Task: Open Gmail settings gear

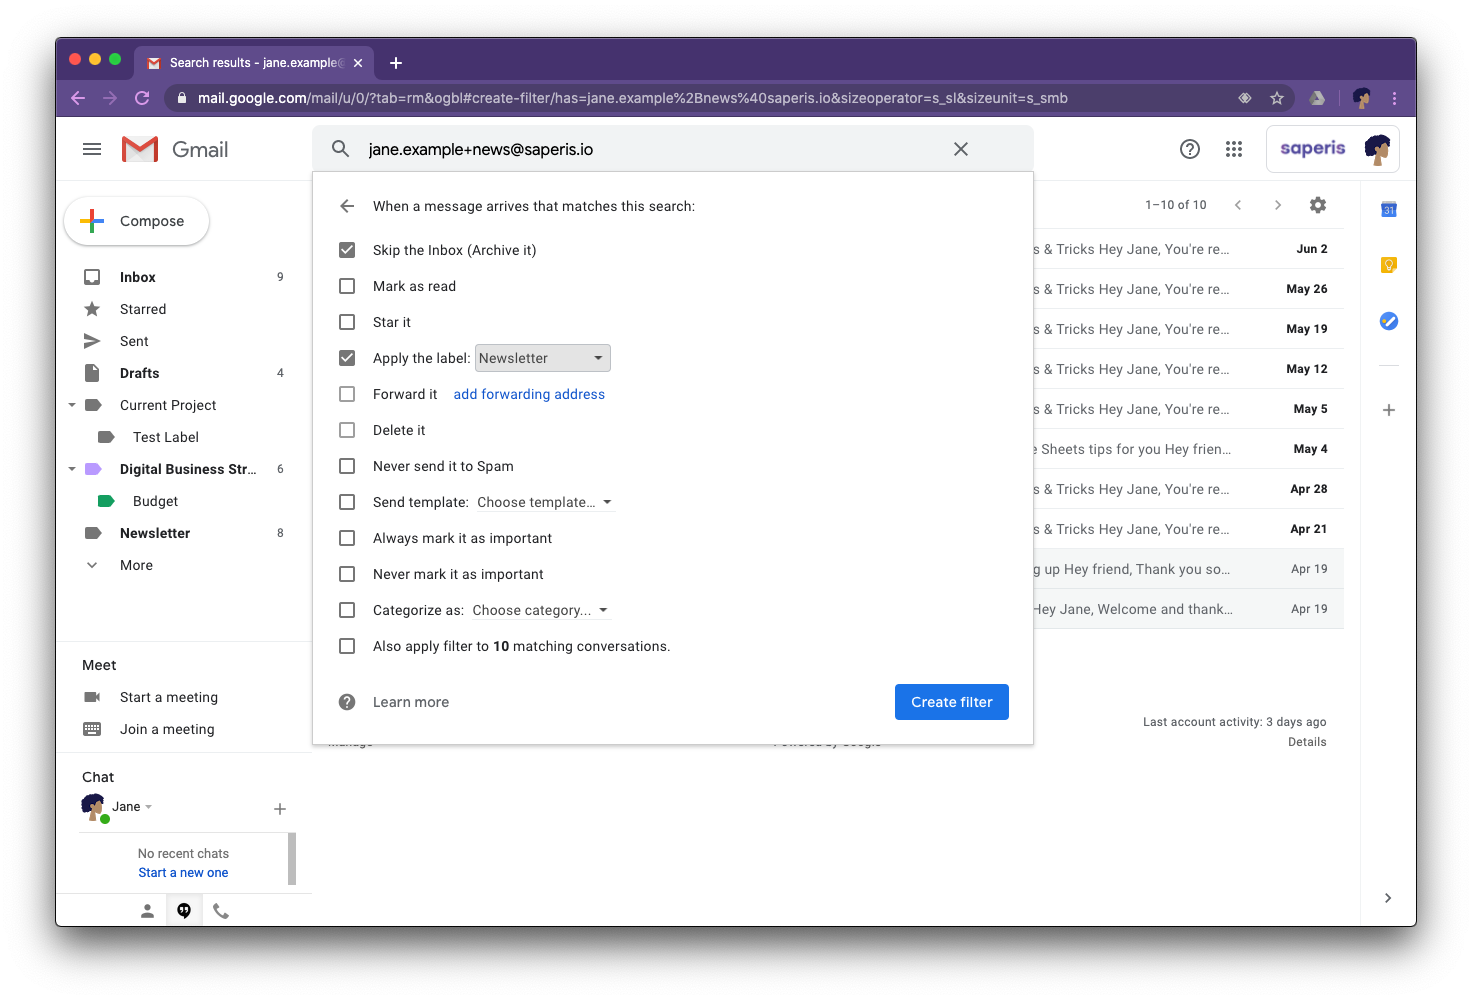Action: pyautogui.click(x=1317, y=204)
